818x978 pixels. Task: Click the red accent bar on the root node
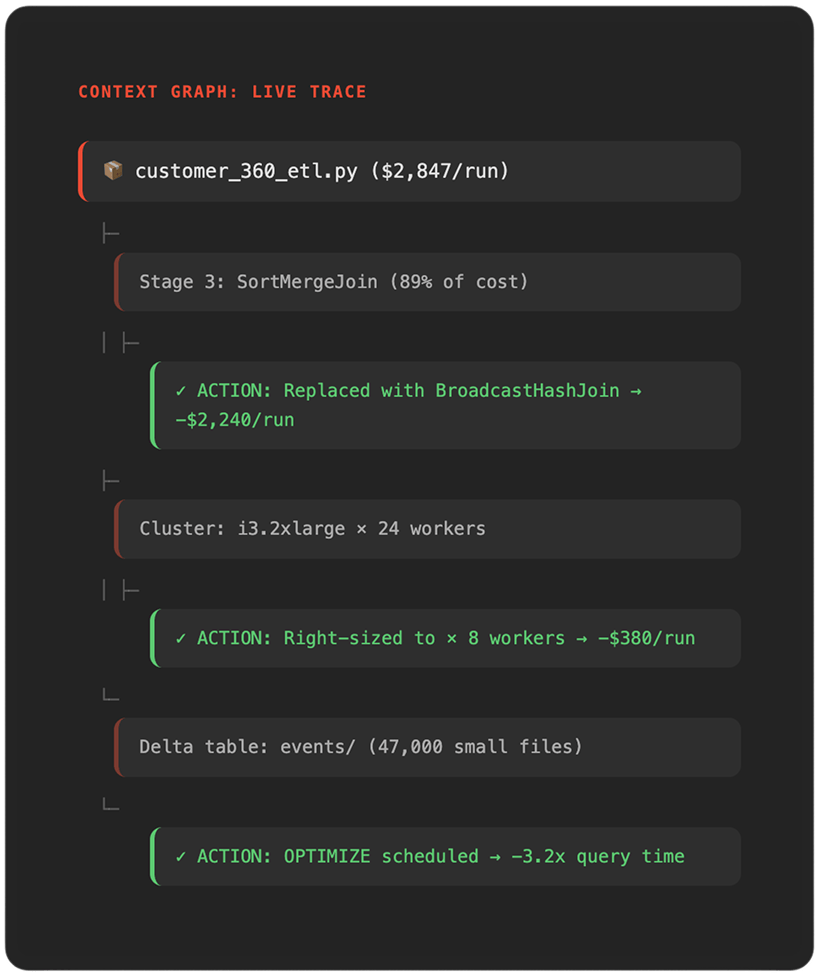click(80, 171)
